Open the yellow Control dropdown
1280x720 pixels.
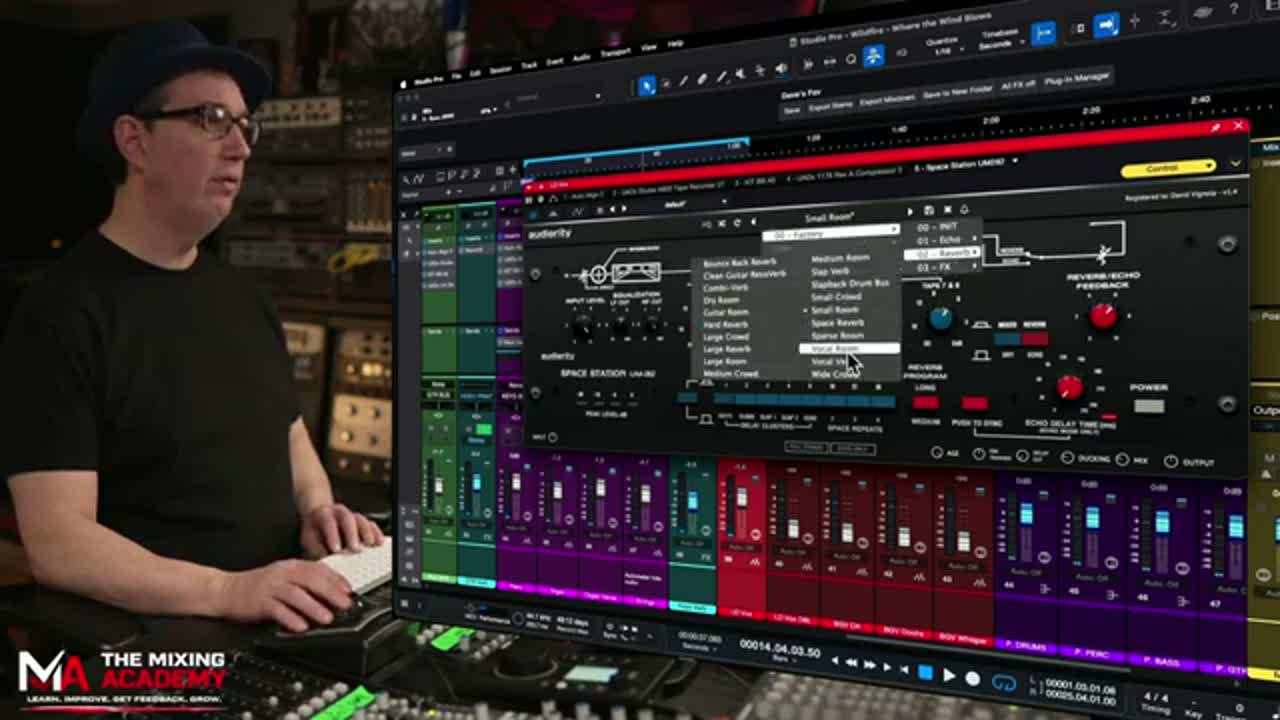[1167, 168]
